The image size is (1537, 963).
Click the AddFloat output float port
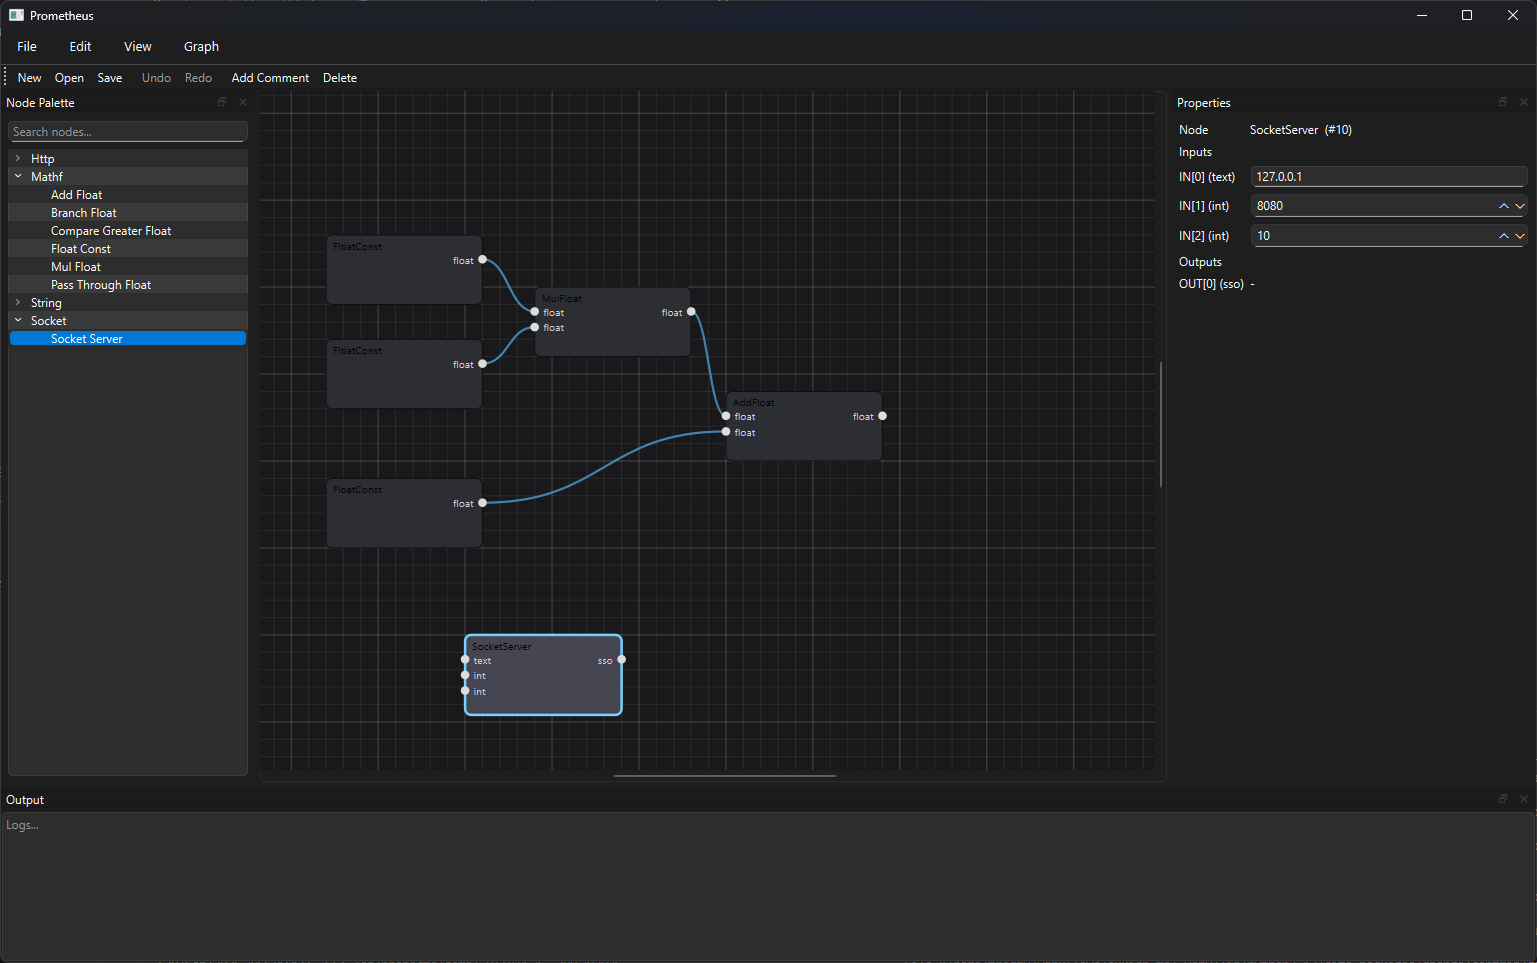click(882, 416)
